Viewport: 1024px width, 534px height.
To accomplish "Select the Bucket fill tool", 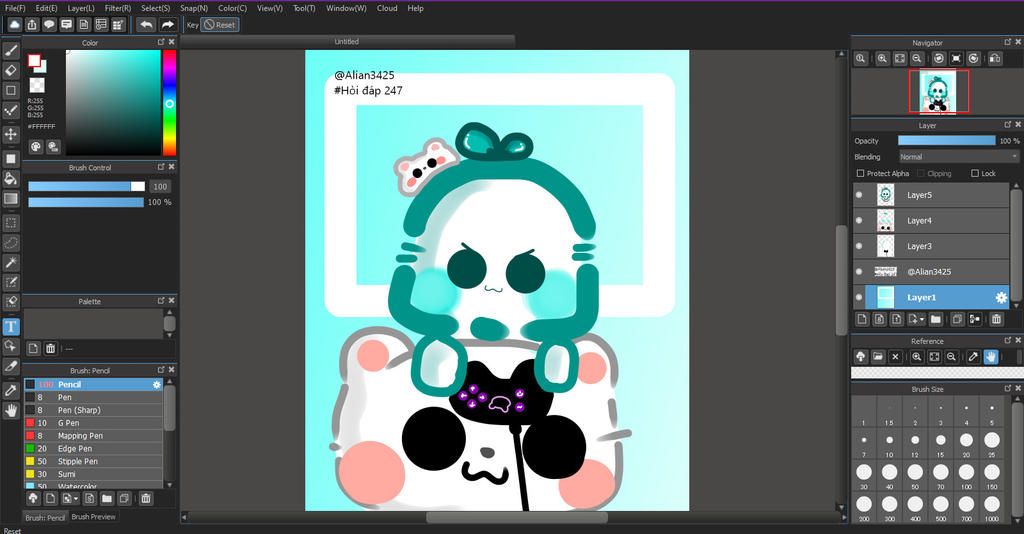I will 12,179.
